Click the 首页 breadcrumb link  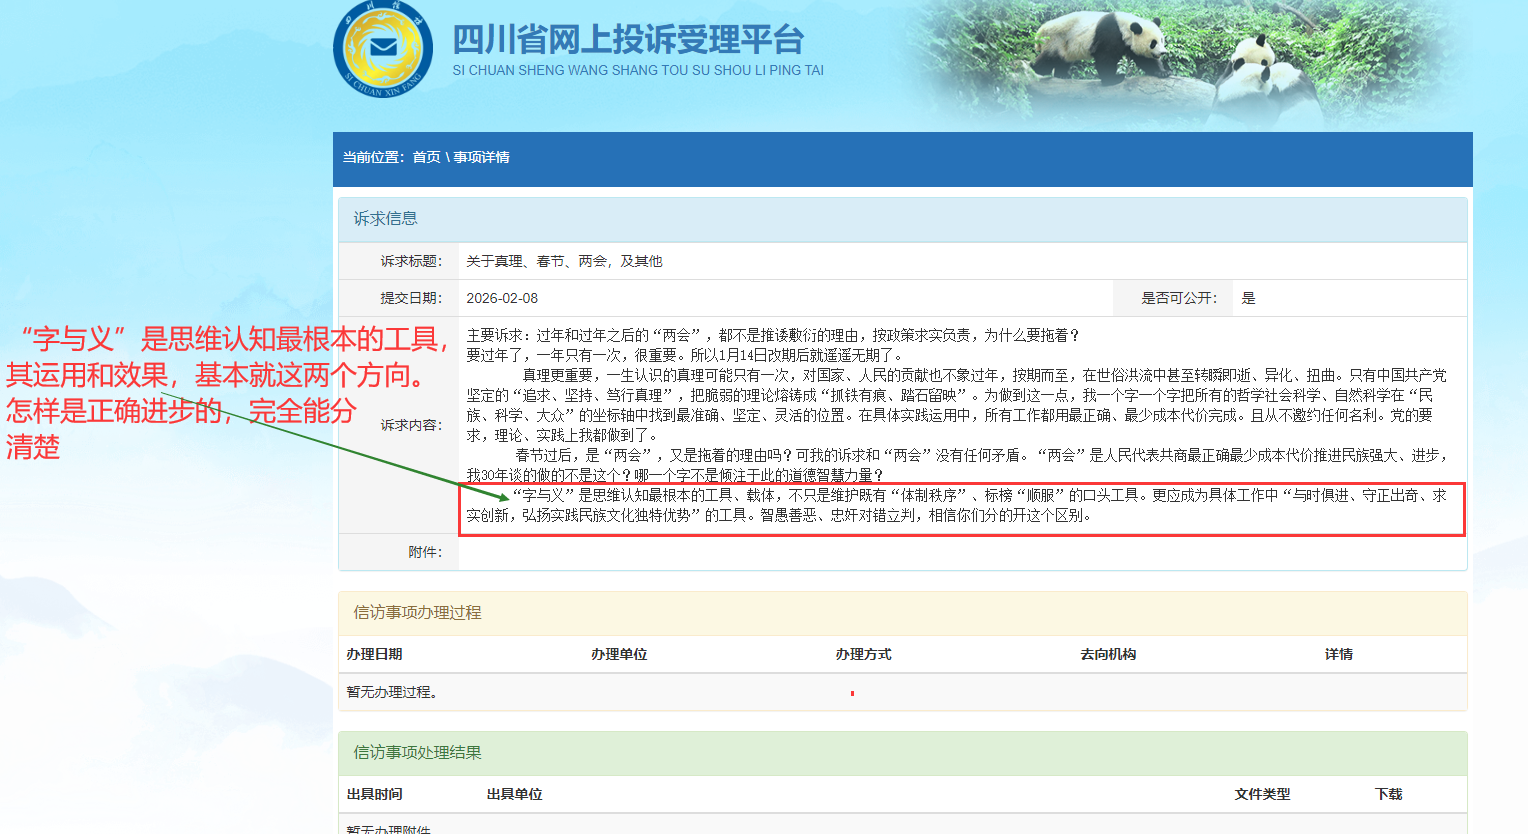coord(426,157)
